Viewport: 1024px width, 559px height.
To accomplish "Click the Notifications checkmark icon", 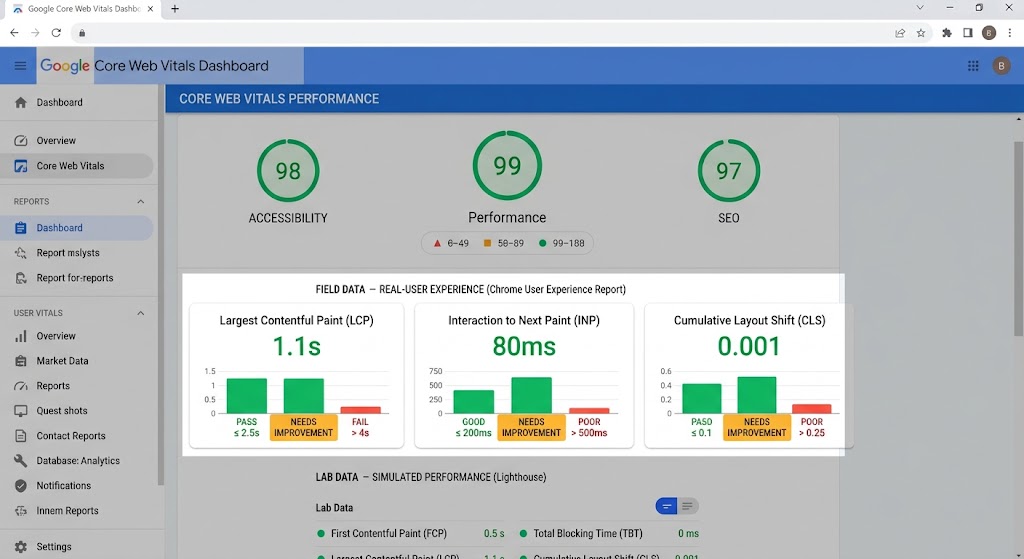I will click(21, 486).
